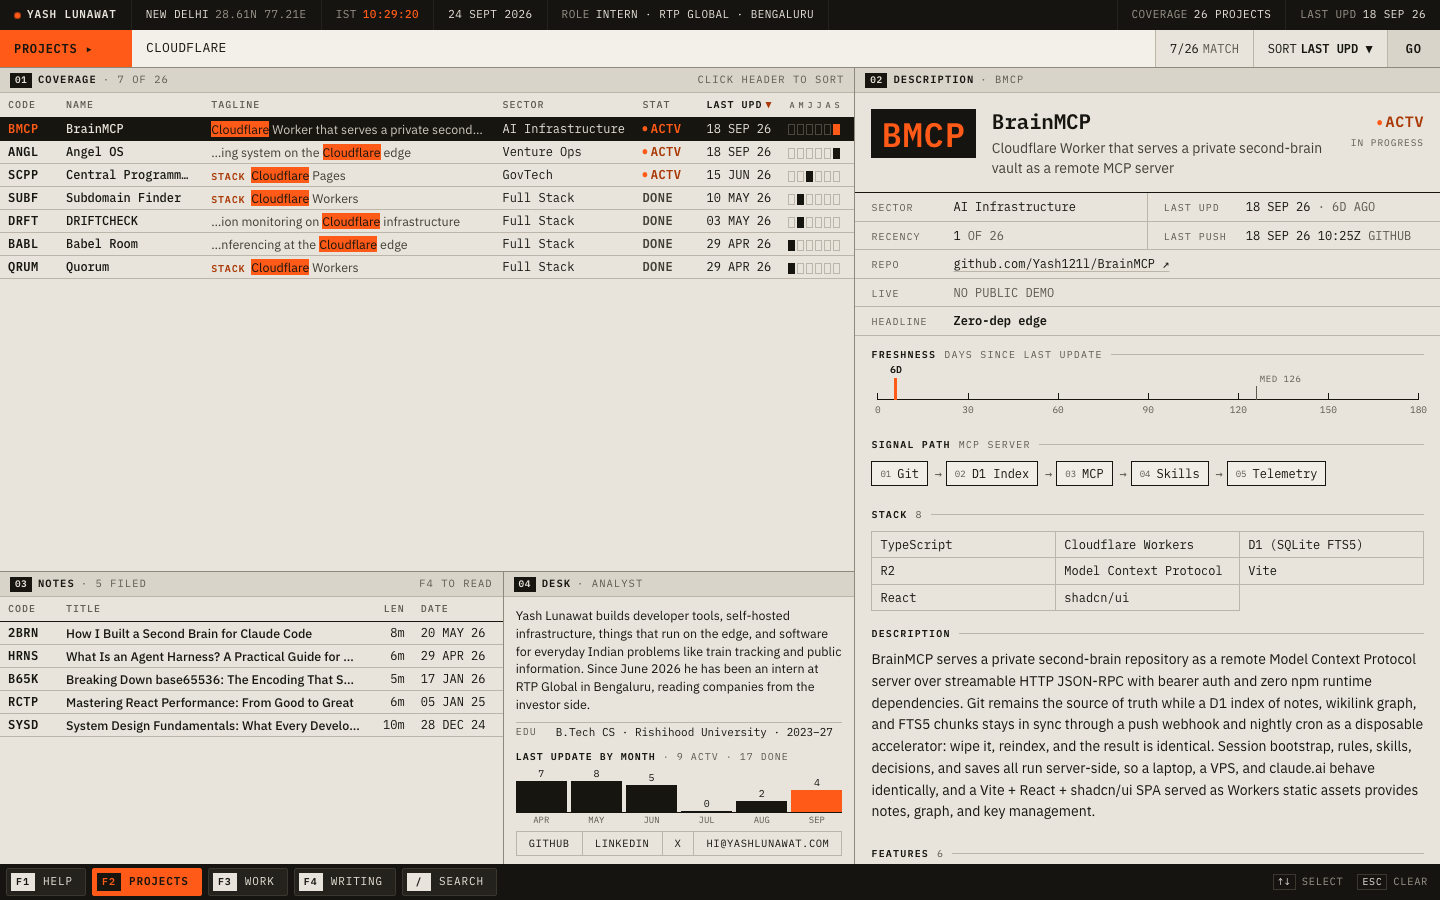
Task: Click the 03 MCP signal step
Action: [x=1084, y=474]
